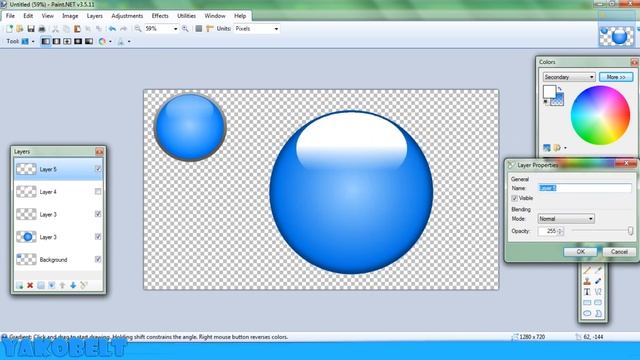Click the red X Delete Layer icon
Viewport: 640px width, 360px height.
point(30,285)
